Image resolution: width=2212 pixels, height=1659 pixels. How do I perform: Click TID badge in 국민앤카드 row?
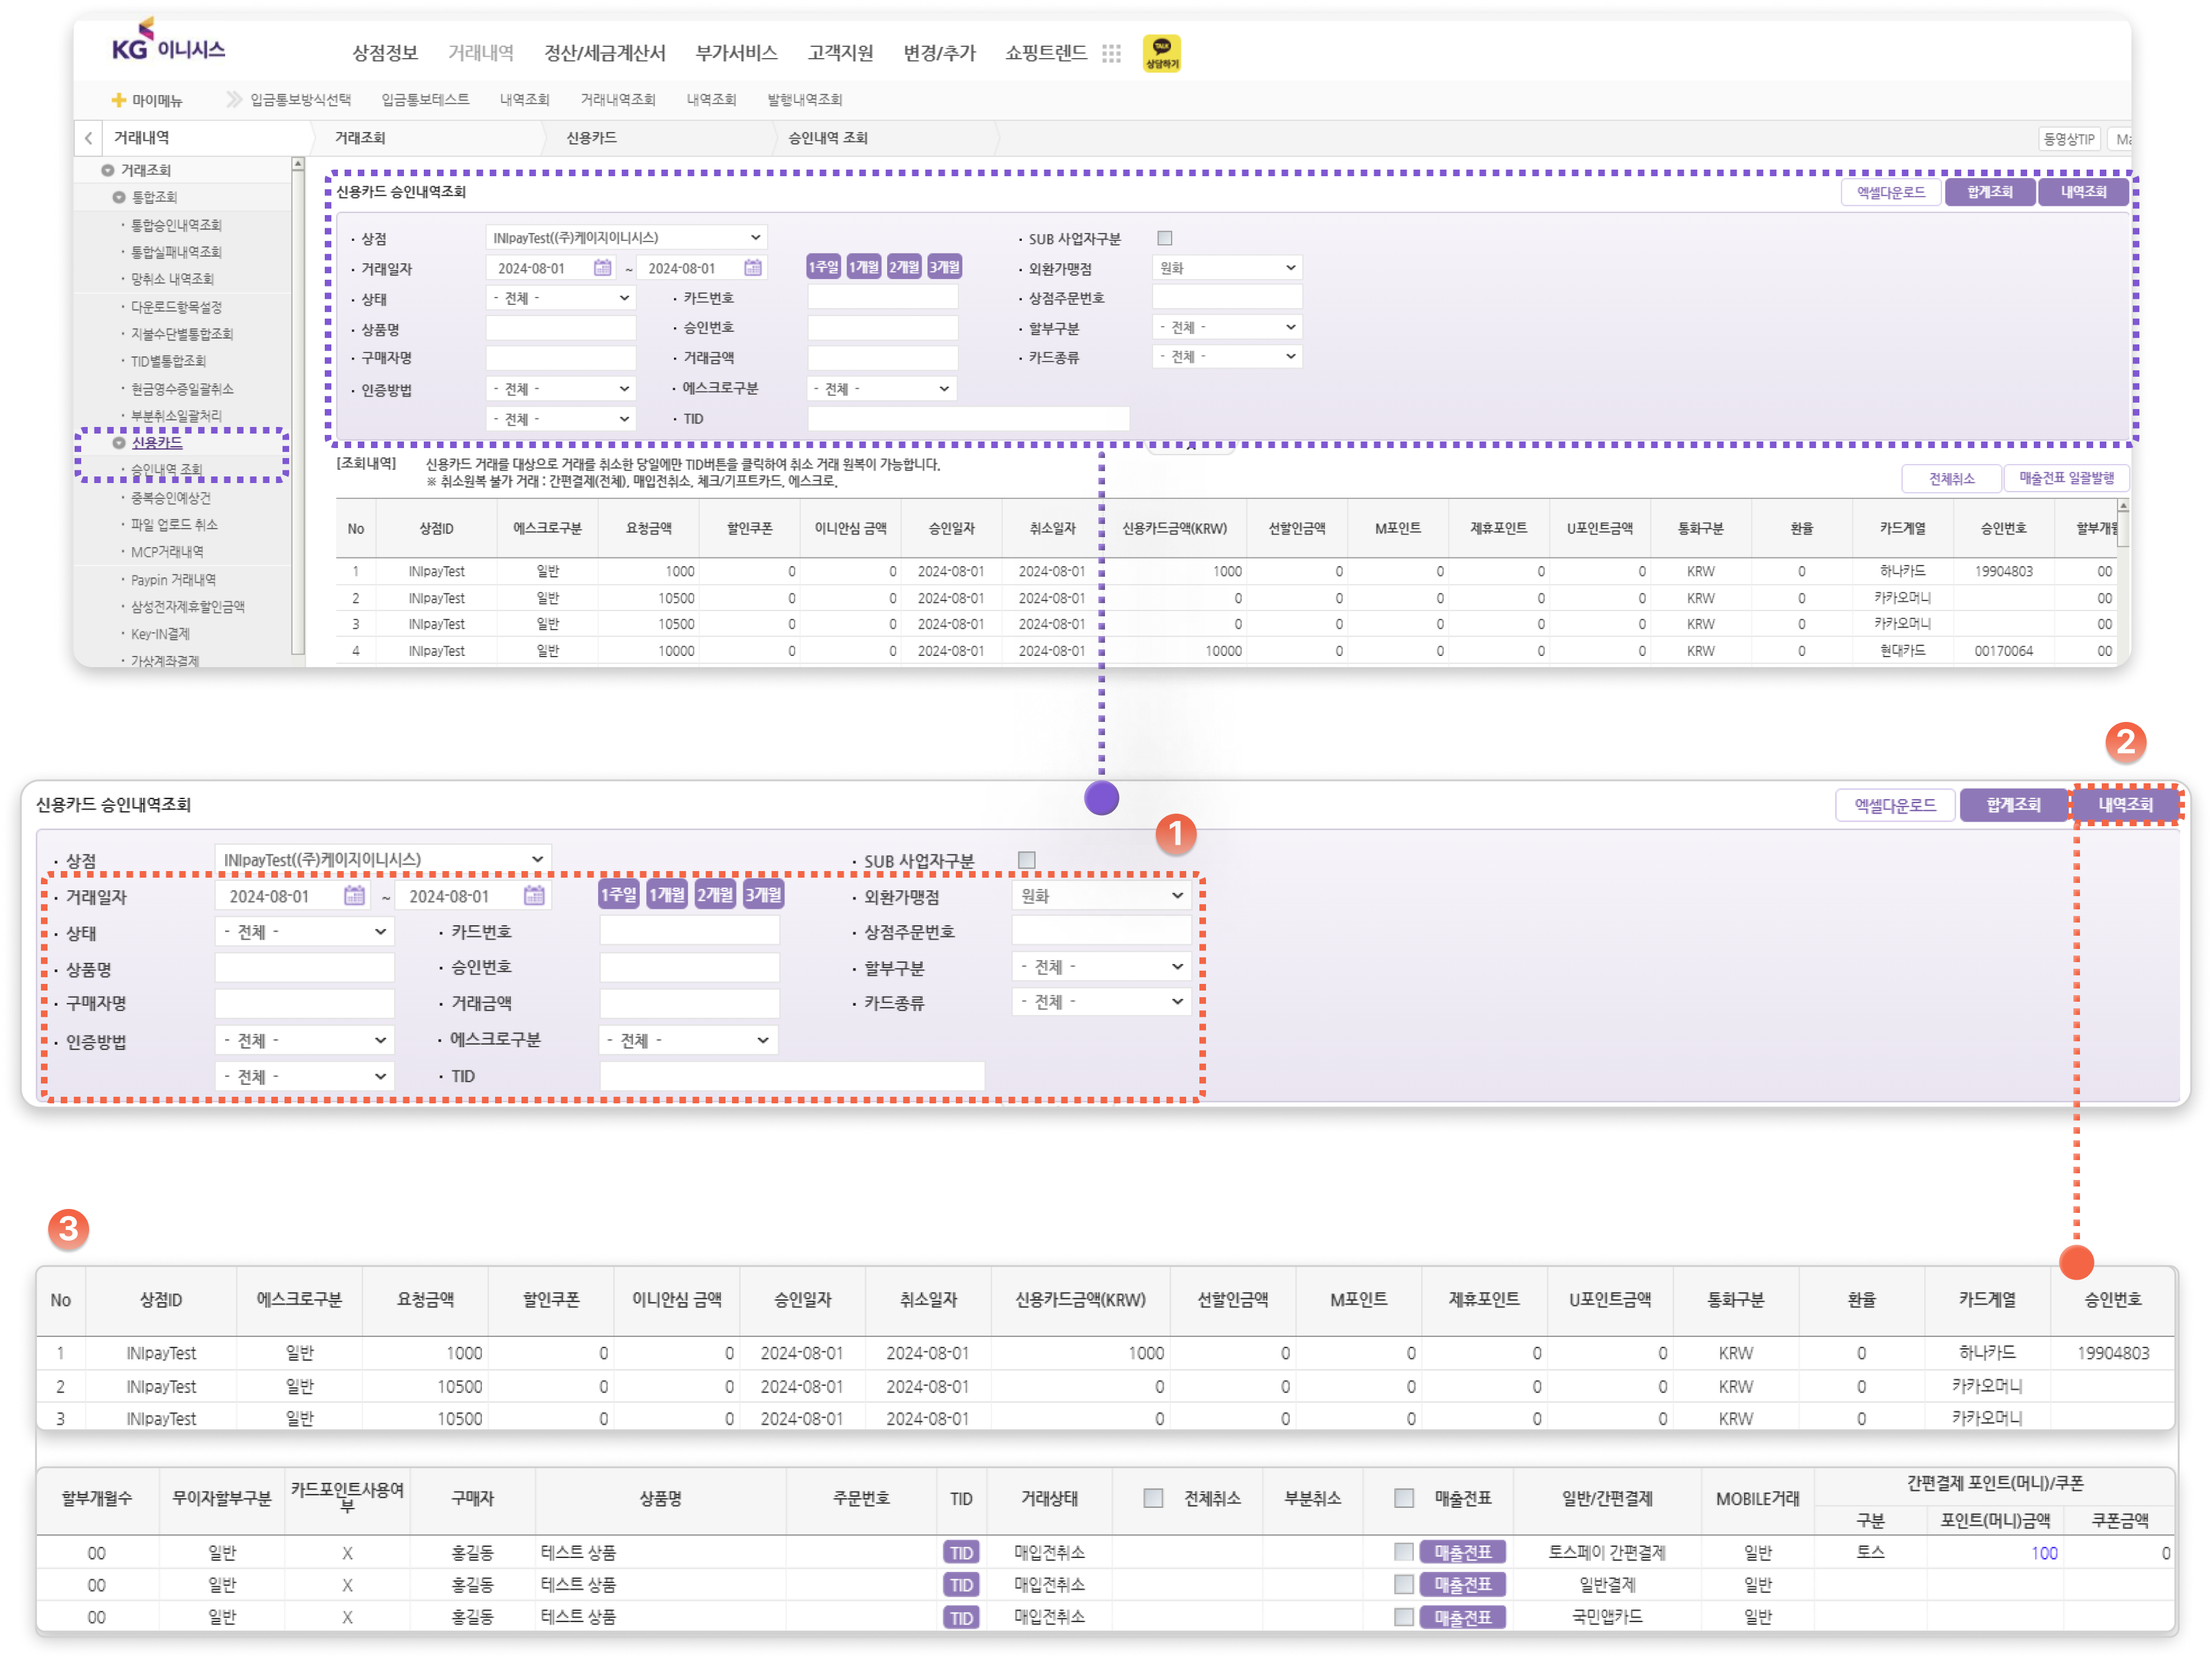pyautogui.click(x=961, y=1617)
